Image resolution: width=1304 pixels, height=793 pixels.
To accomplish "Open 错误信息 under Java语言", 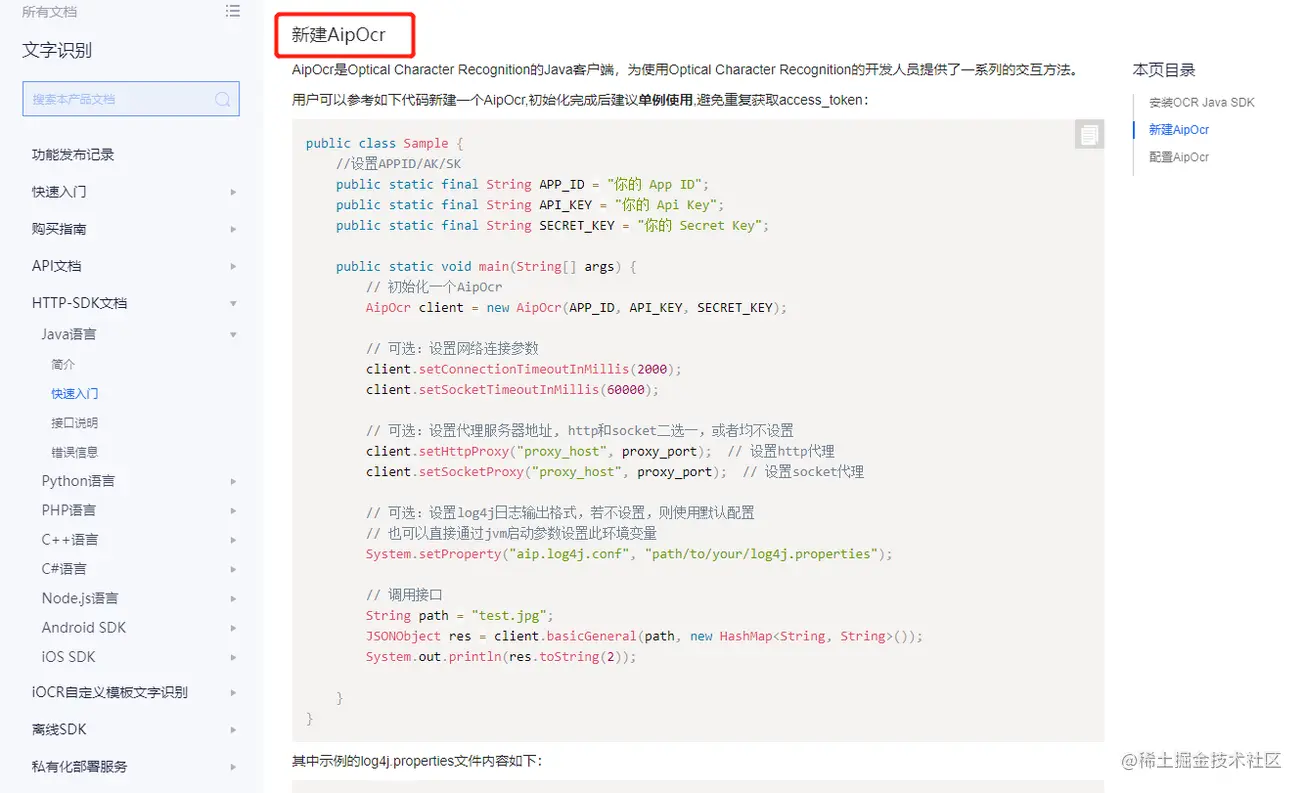I will click(75, 452).
